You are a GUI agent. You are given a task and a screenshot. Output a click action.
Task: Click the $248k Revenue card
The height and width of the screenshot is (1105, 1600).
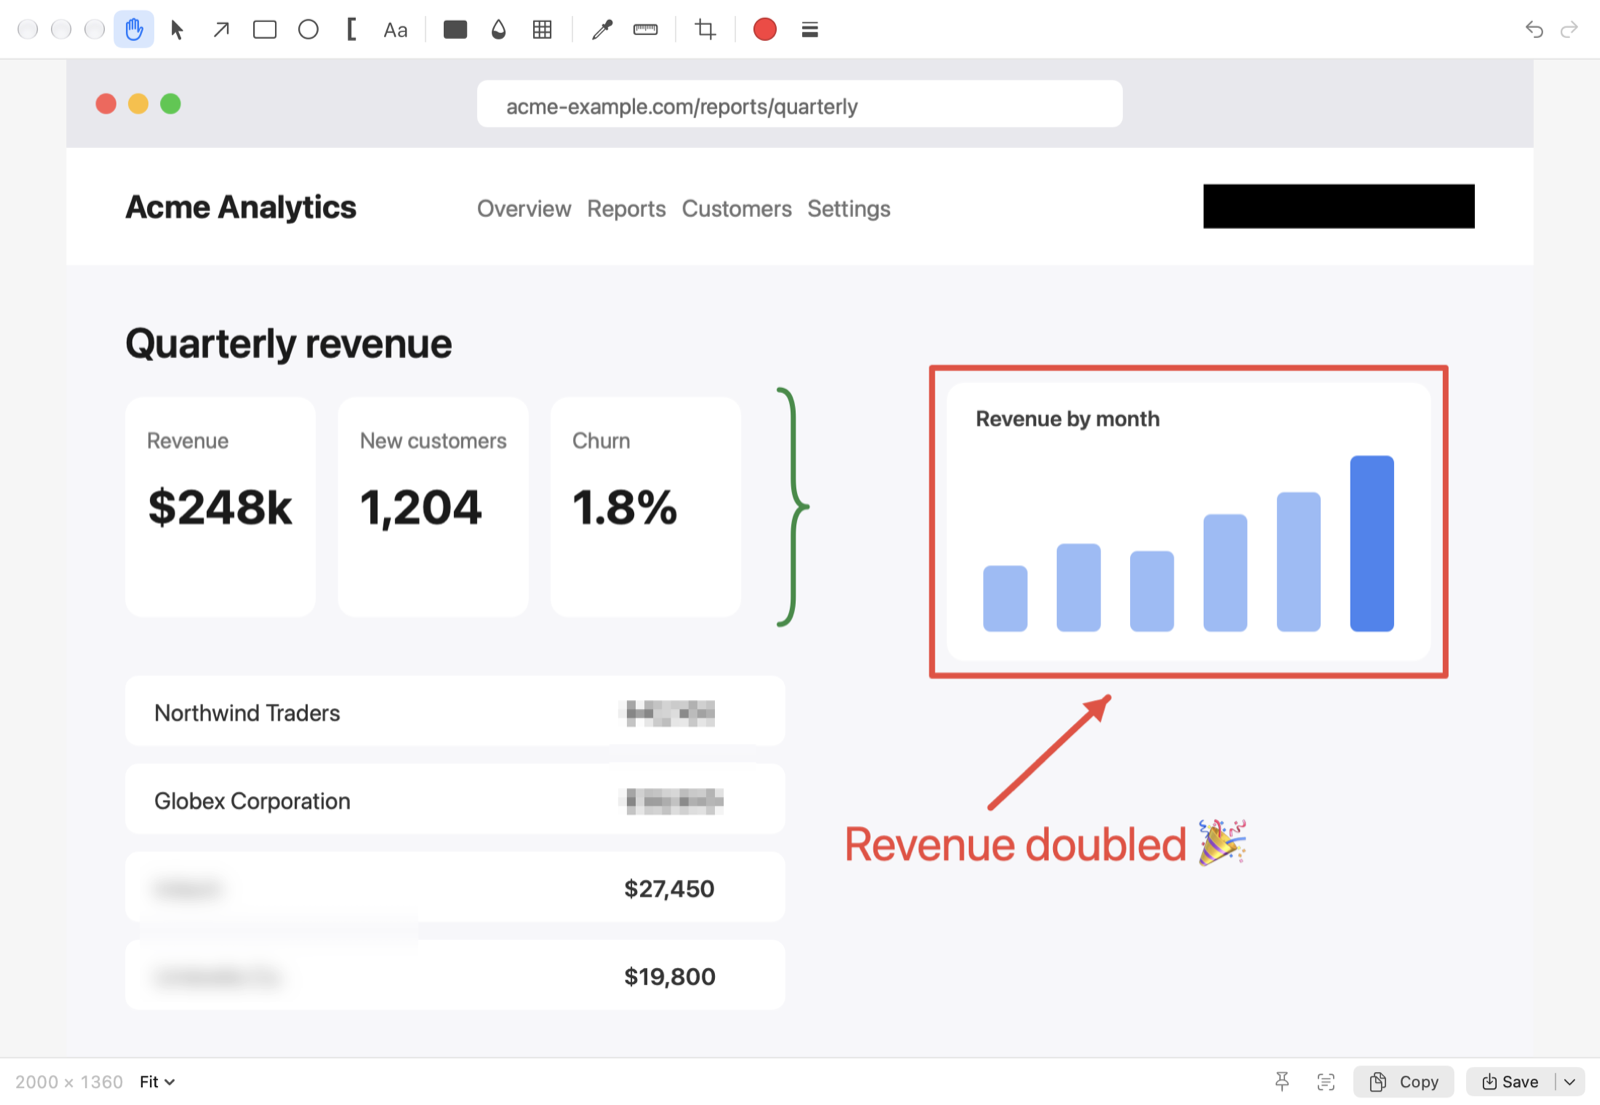click(221, 507)
